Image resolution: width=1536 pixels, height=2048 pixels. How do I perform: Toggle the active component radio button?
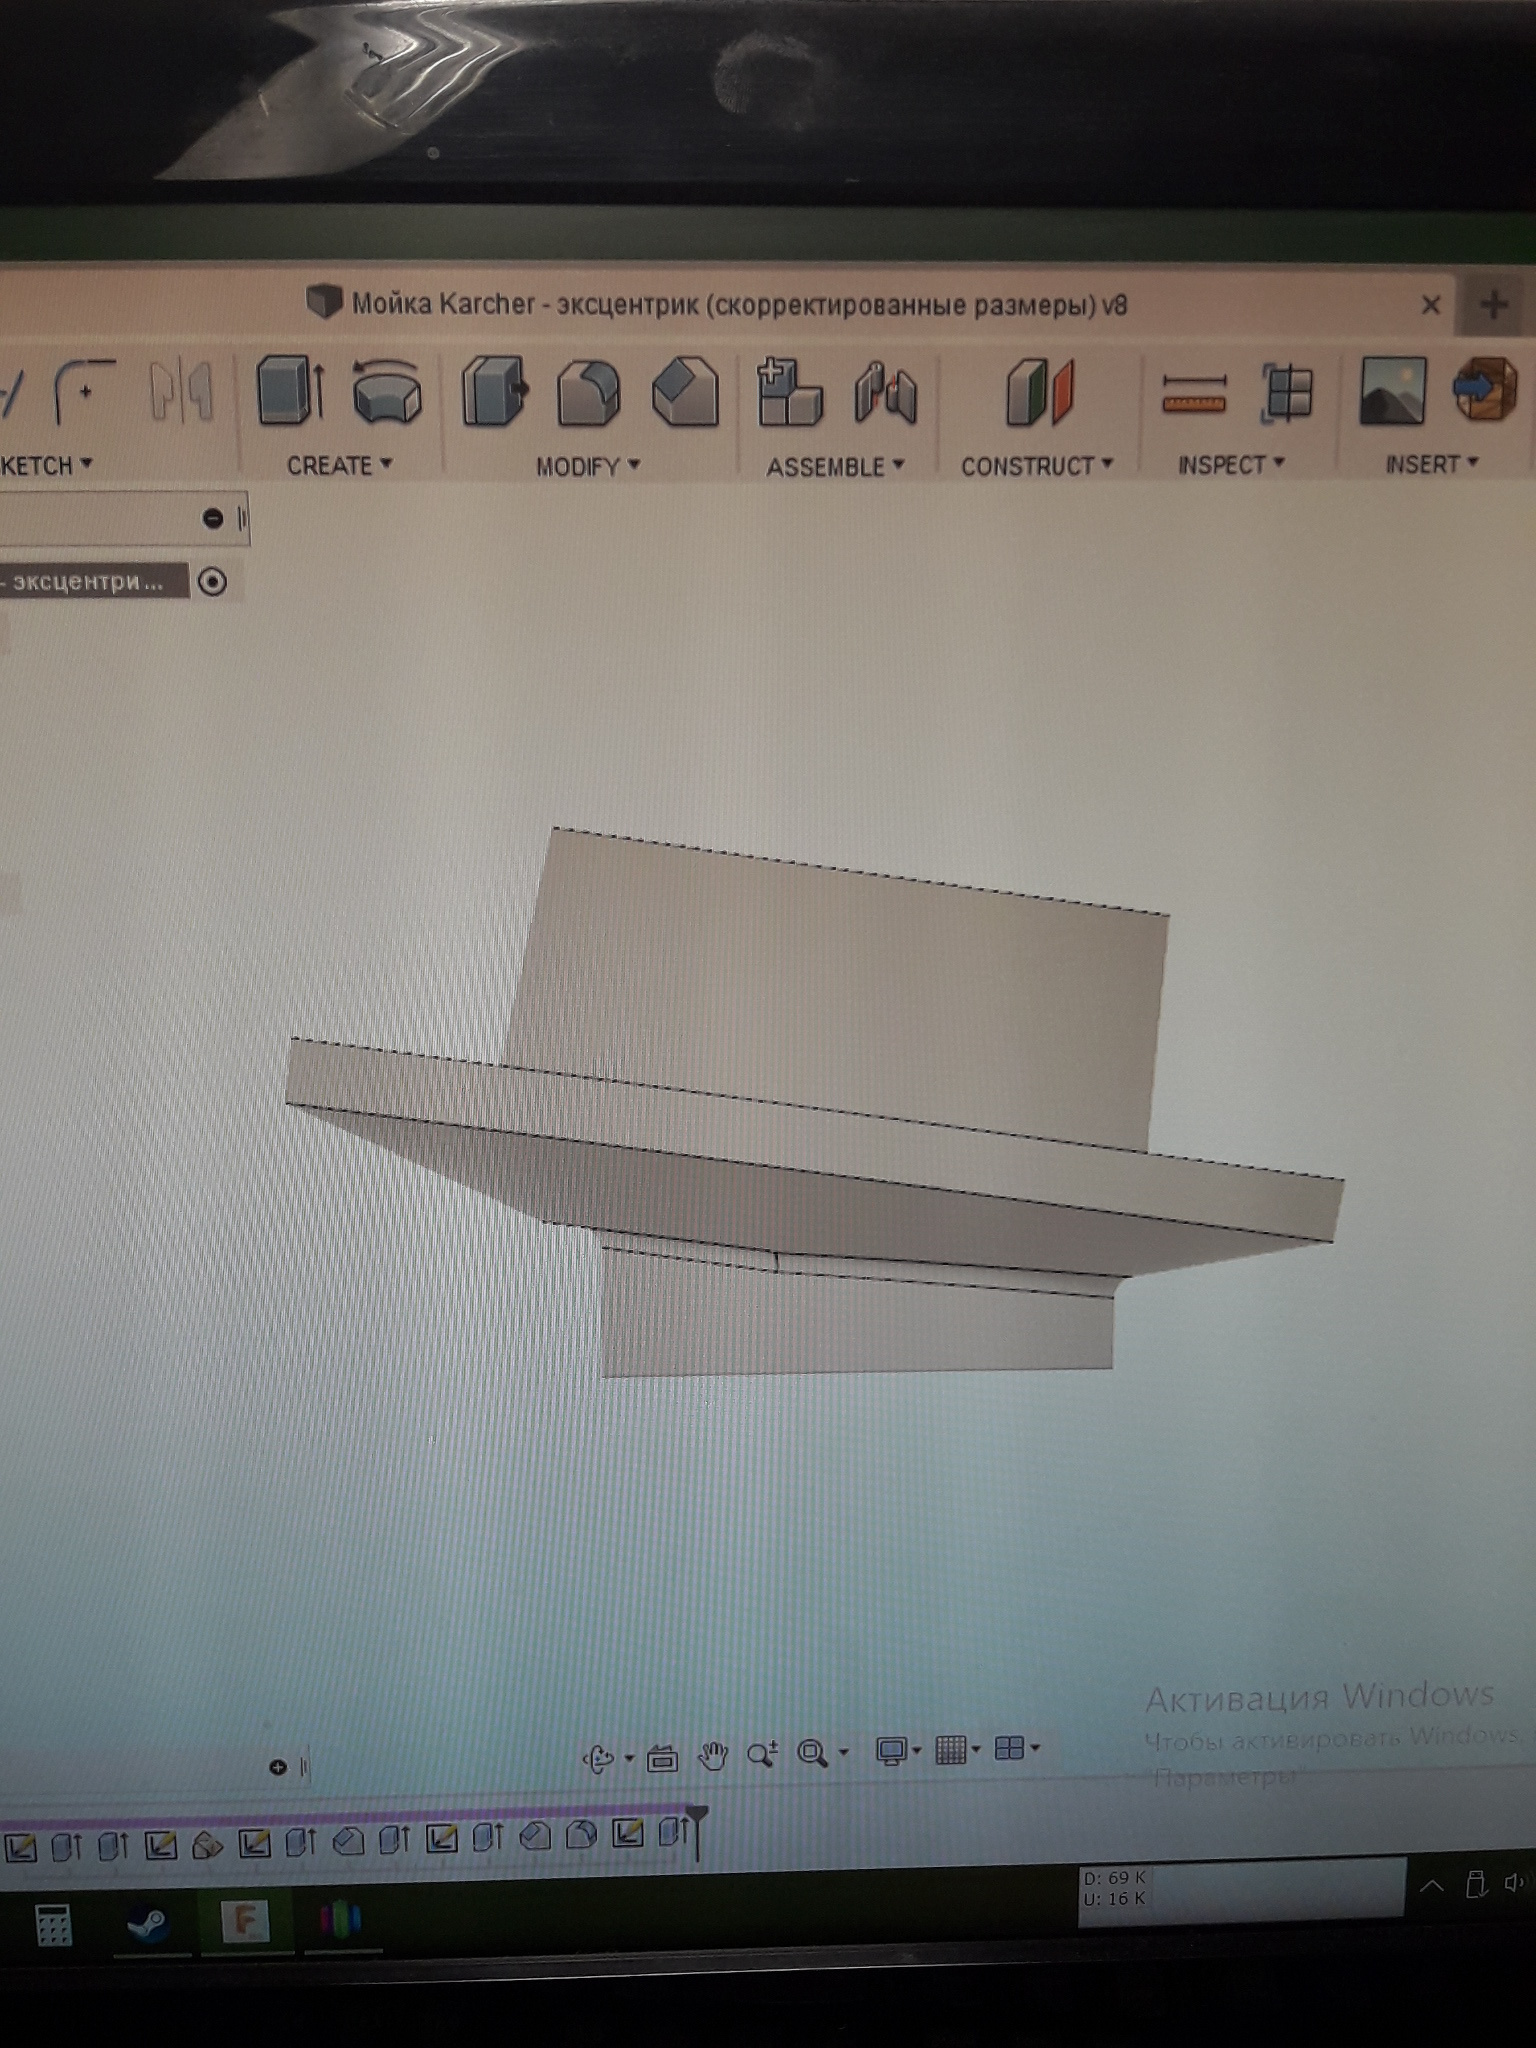pyautogui.click(x=212, y=582)
